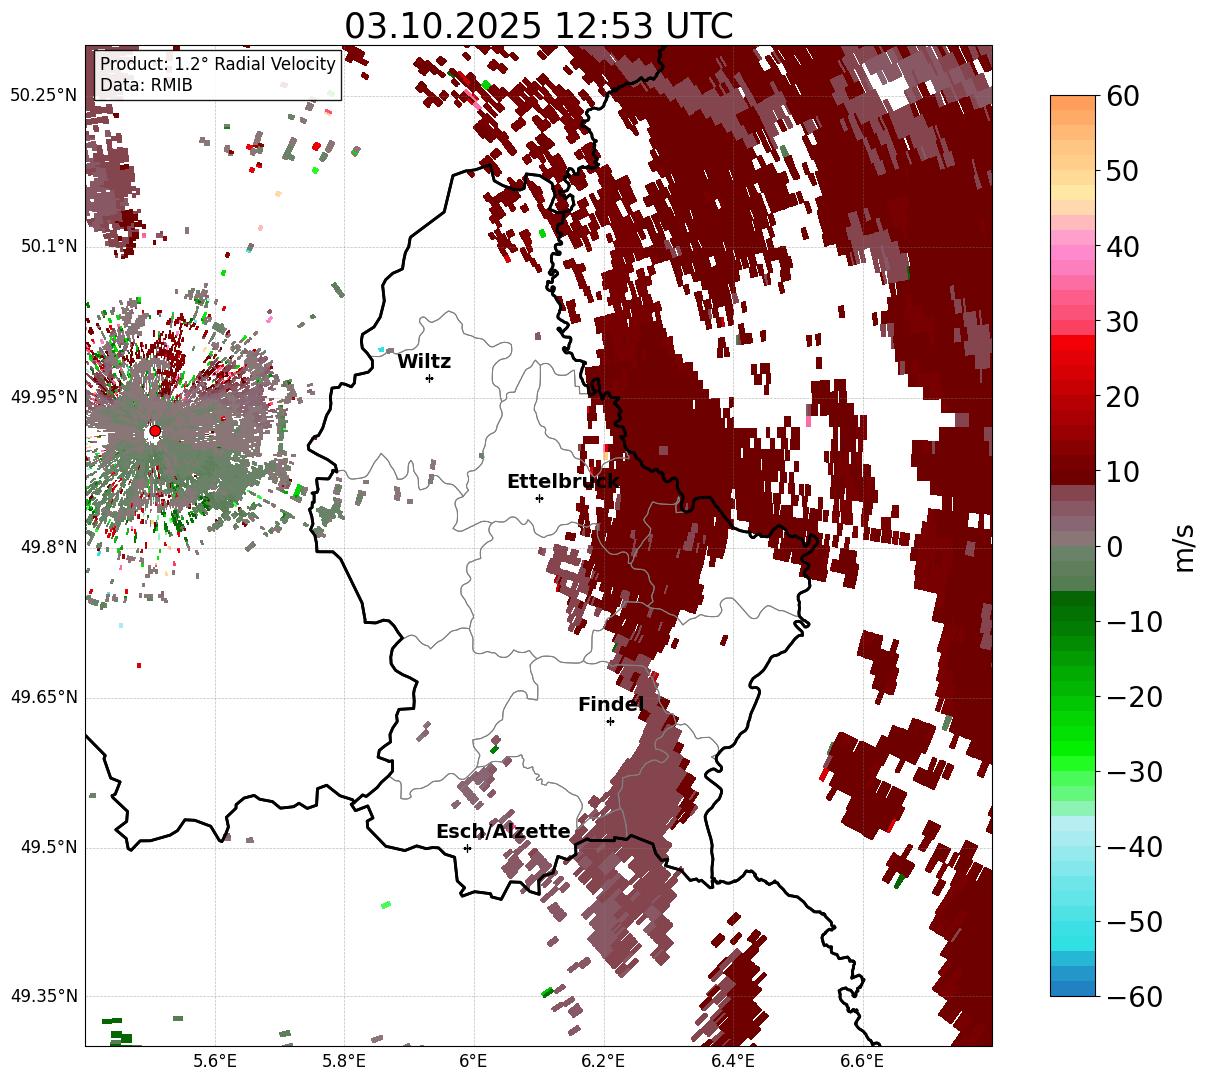Click the 50.1°N latitude label
Image resolution: width=1207 pixels, height=1081 pixels.
click(x=48, y=246)
